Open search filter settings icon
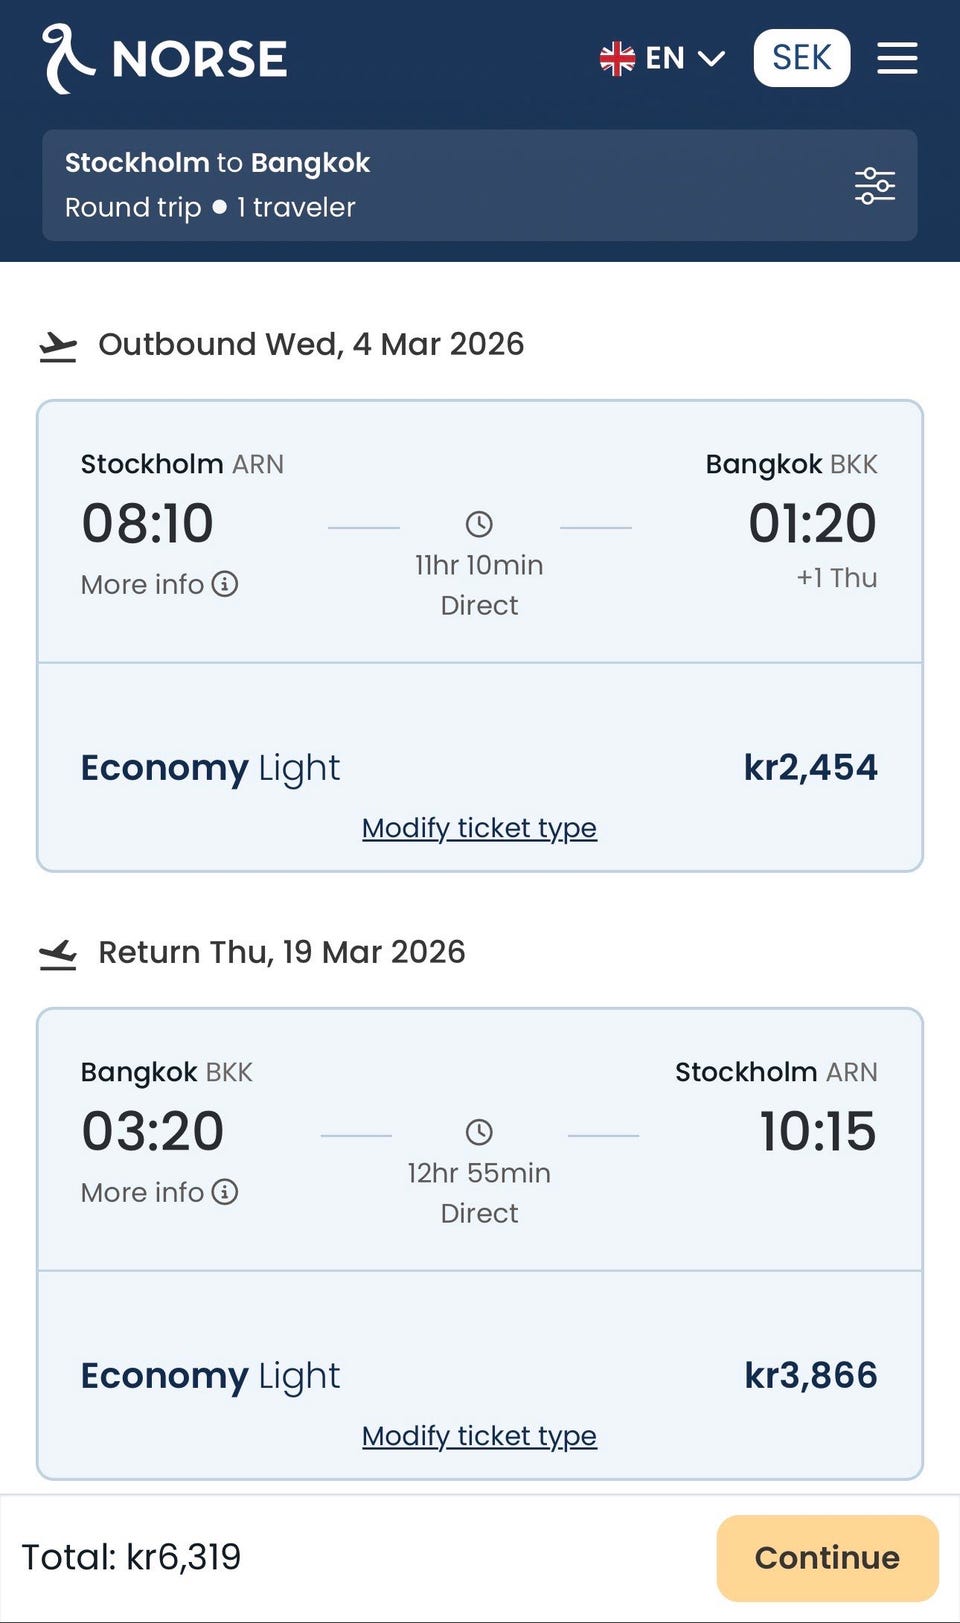The height and width of the screenshot is (1623, 960). coord(874,186)
